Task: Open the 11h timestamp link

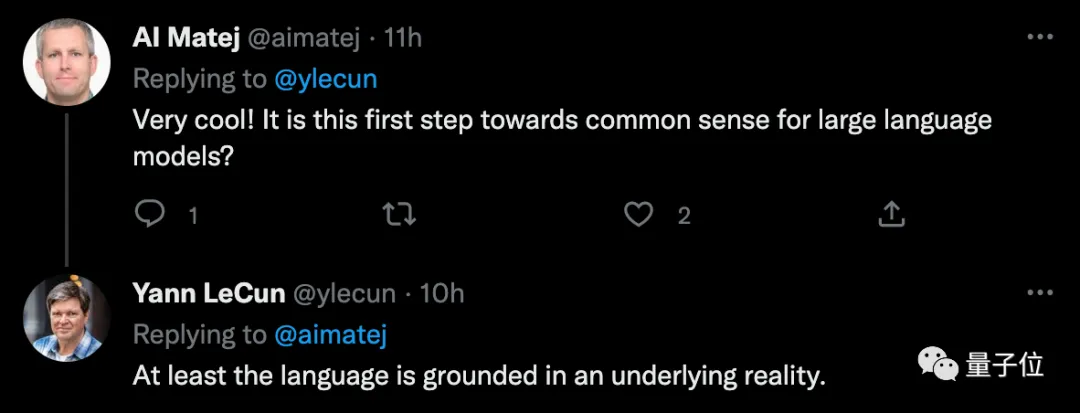Action: tap(403, 38)
